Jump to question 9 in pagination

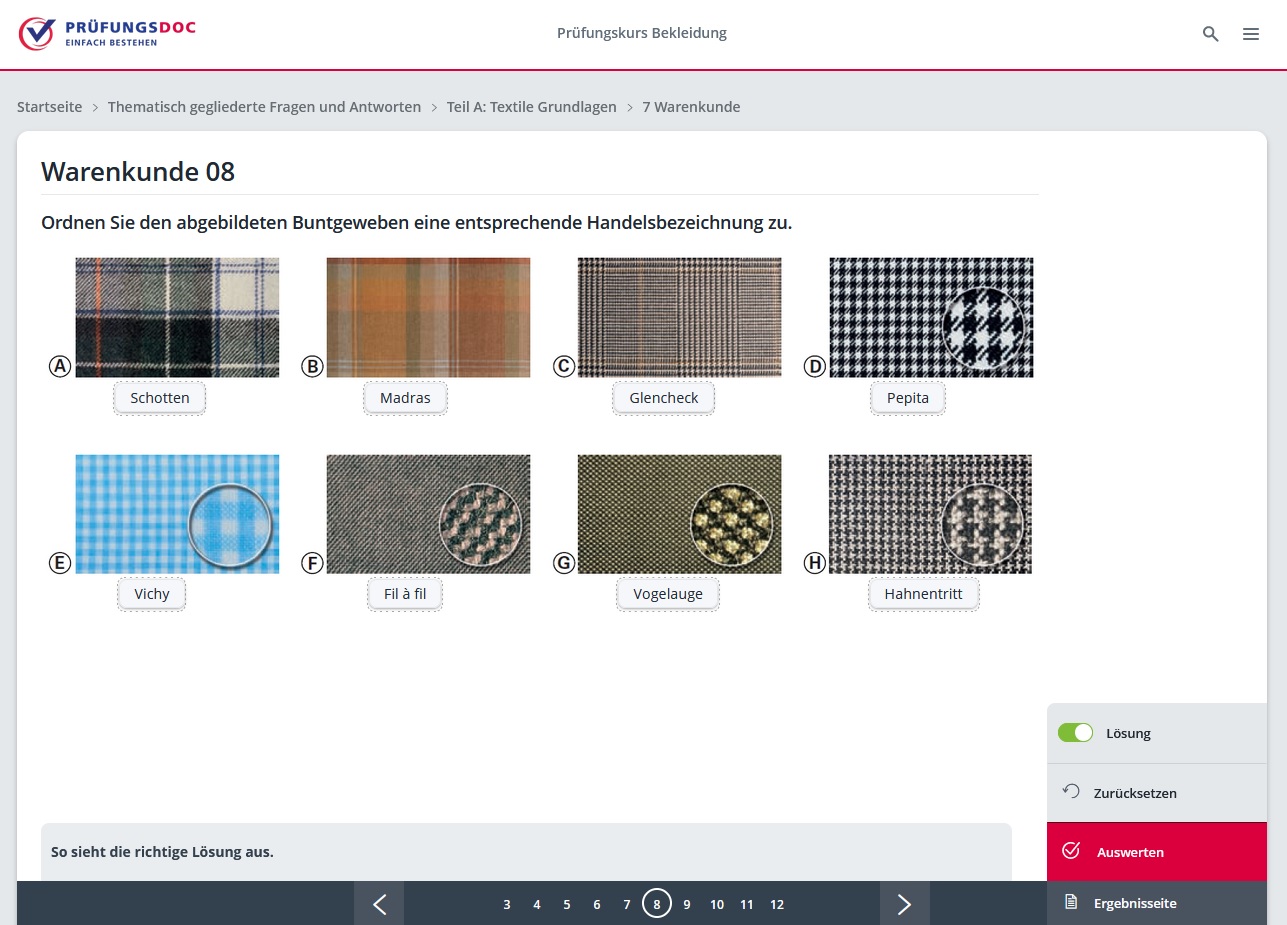687,904
